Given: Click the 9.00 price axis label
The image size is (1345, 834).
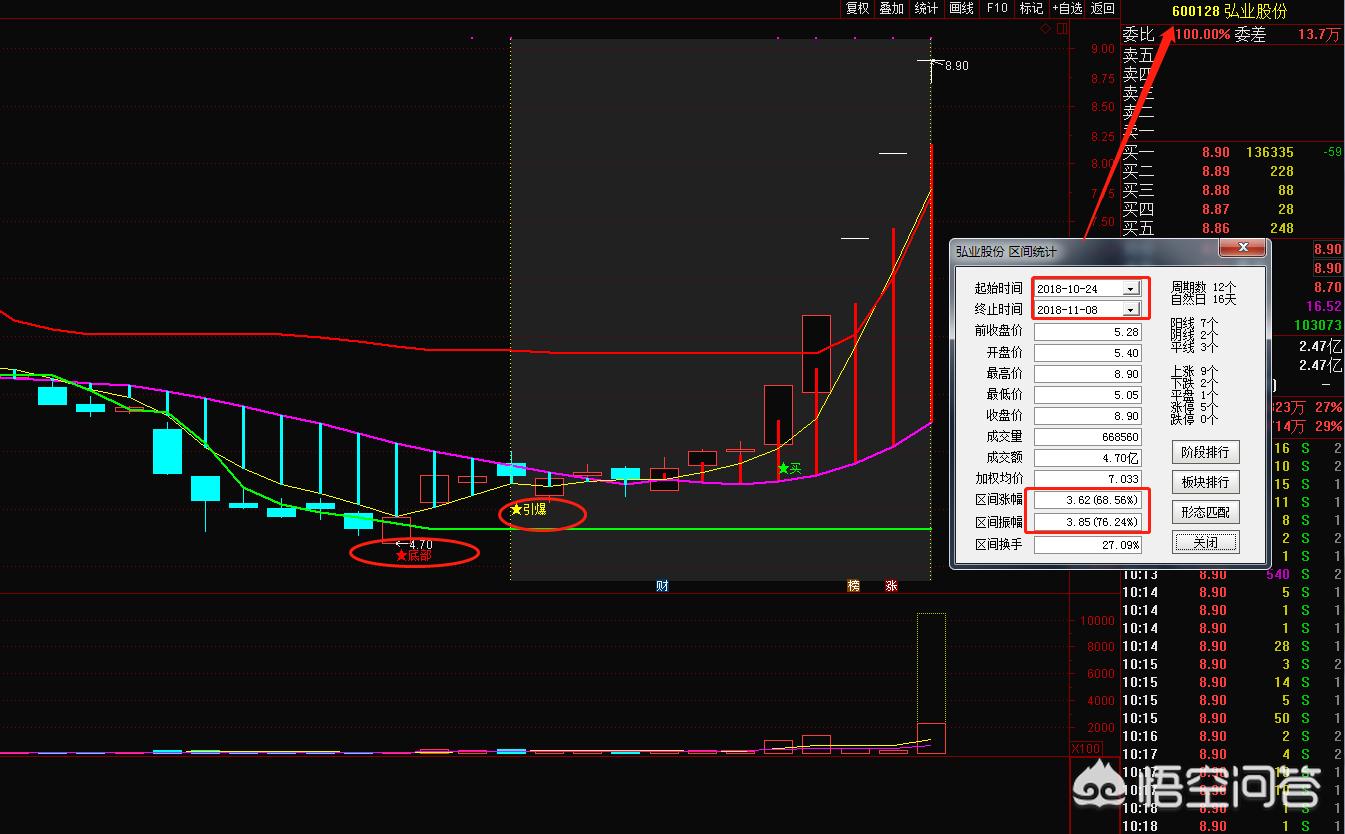Looking at the screenshot, I should pyautogui.click(x=1102, y=49).
